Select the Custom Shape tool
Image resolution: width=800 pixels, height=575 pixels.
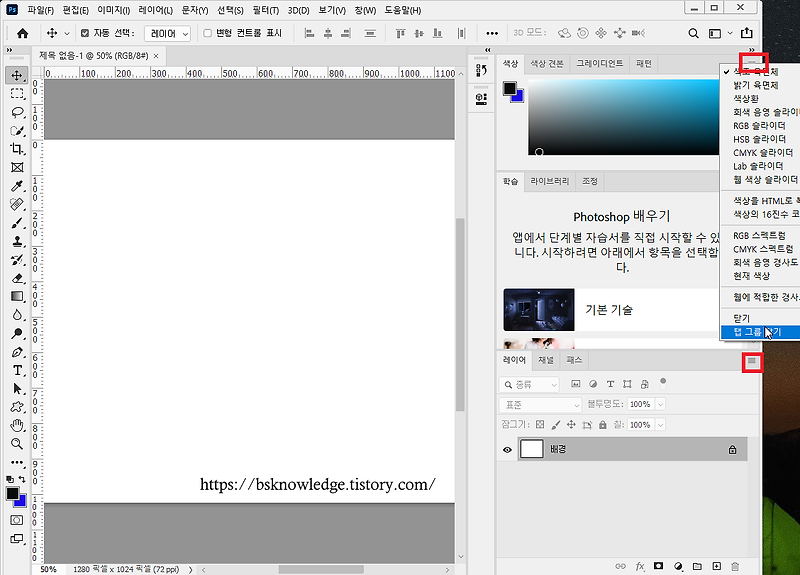(17, 407)
